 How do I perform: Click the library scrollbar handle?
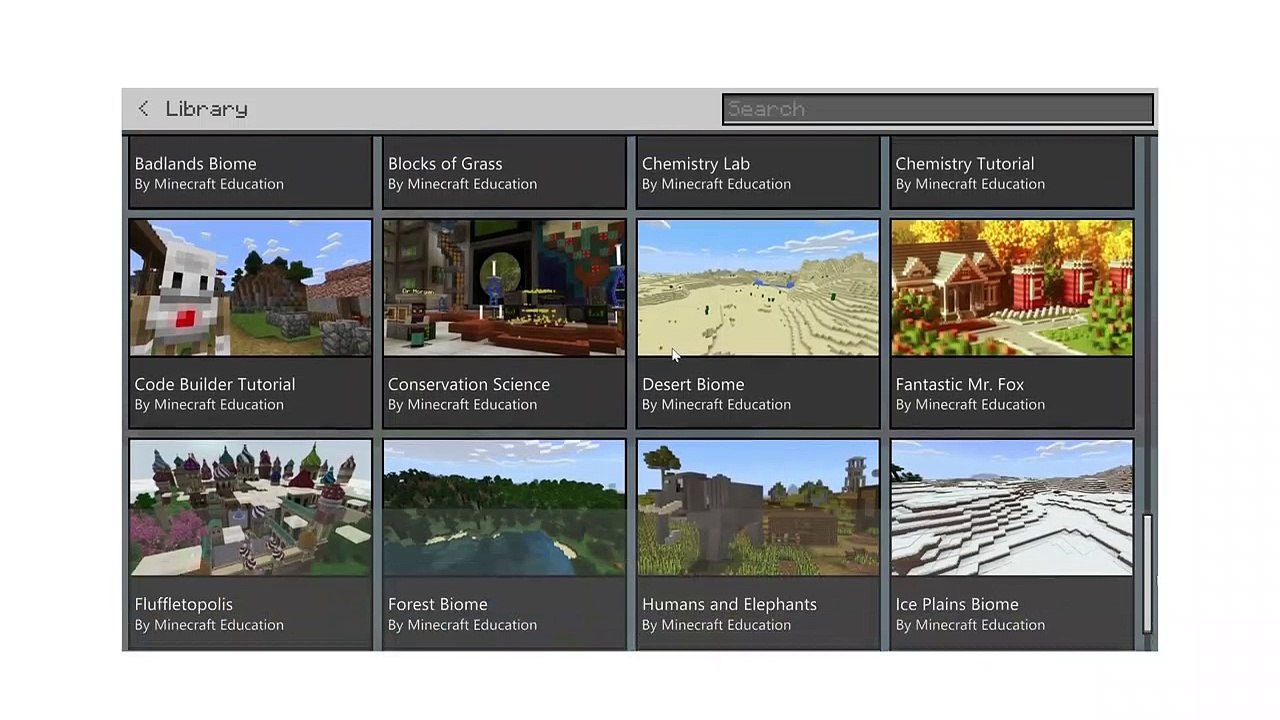point(1148,574)
